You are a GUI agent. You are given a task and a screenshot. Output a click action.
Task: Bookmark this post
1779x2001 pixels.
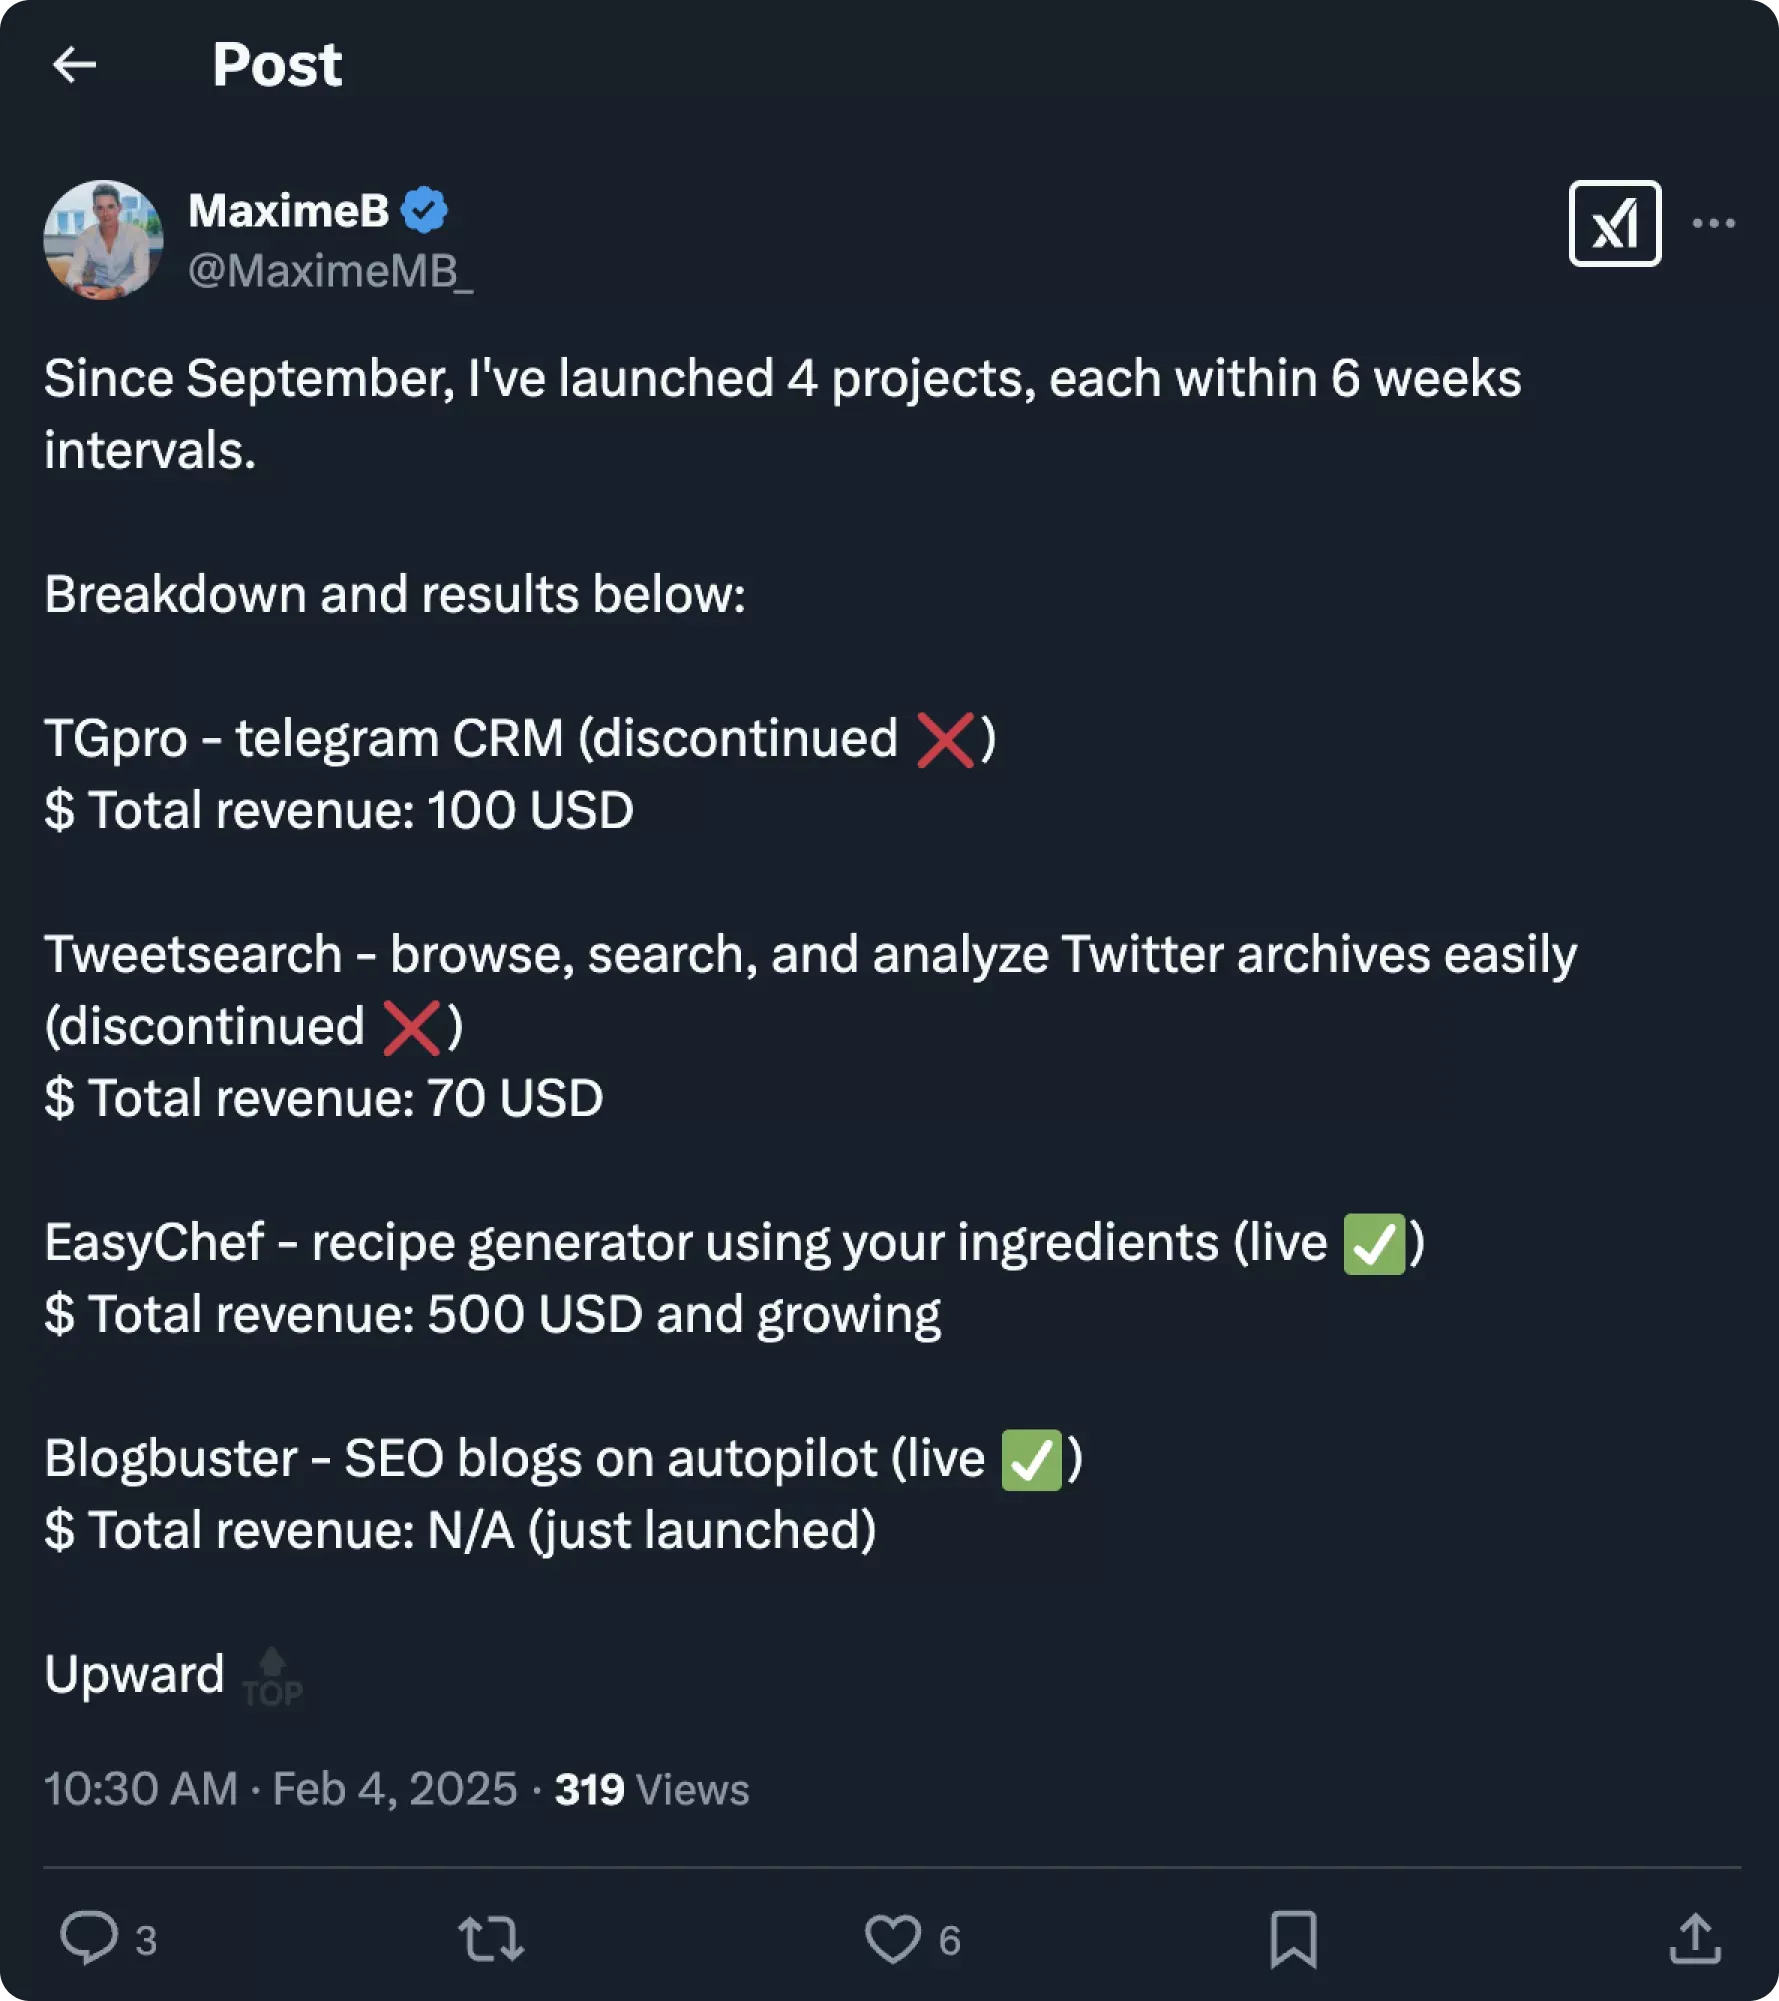1293,1939
